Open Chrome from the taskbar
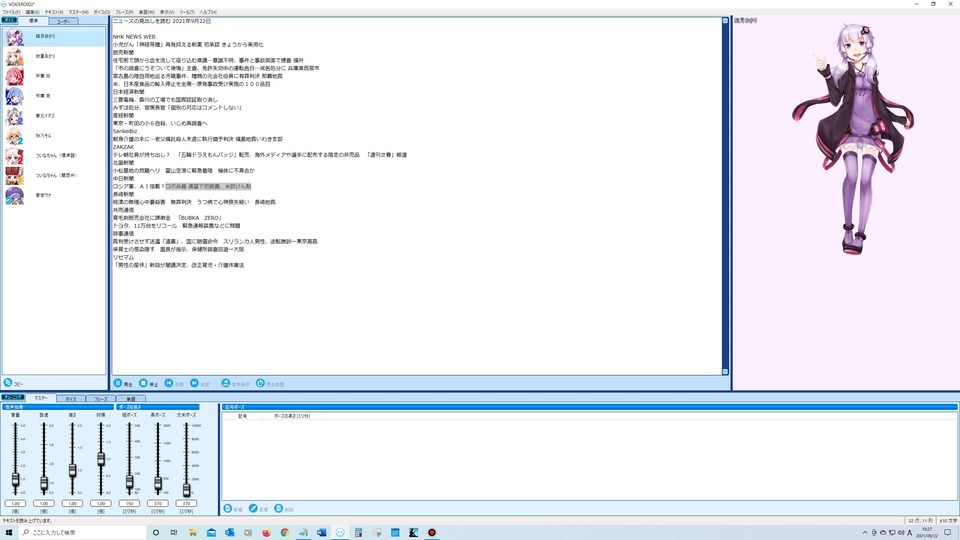 tap(285, 533)
